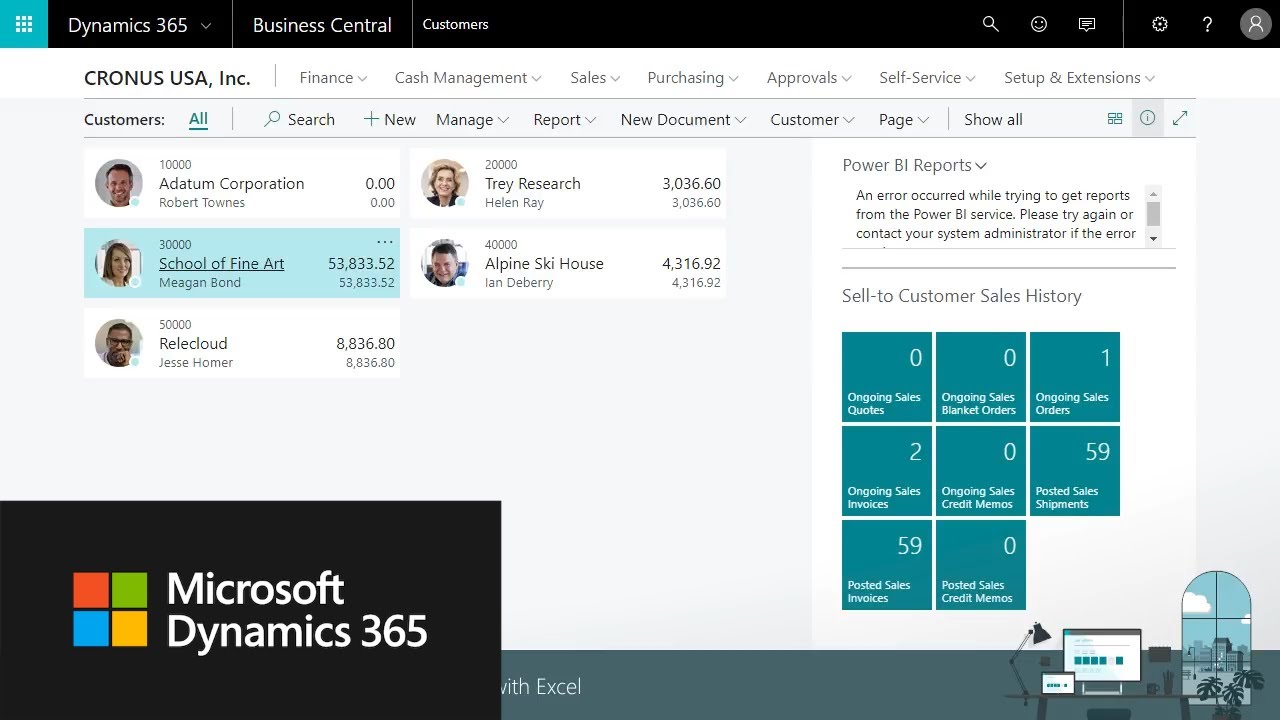The image size is (1280, 720).
Task: Toggle full-screen expand page view
Action: tap(1180, 119)
